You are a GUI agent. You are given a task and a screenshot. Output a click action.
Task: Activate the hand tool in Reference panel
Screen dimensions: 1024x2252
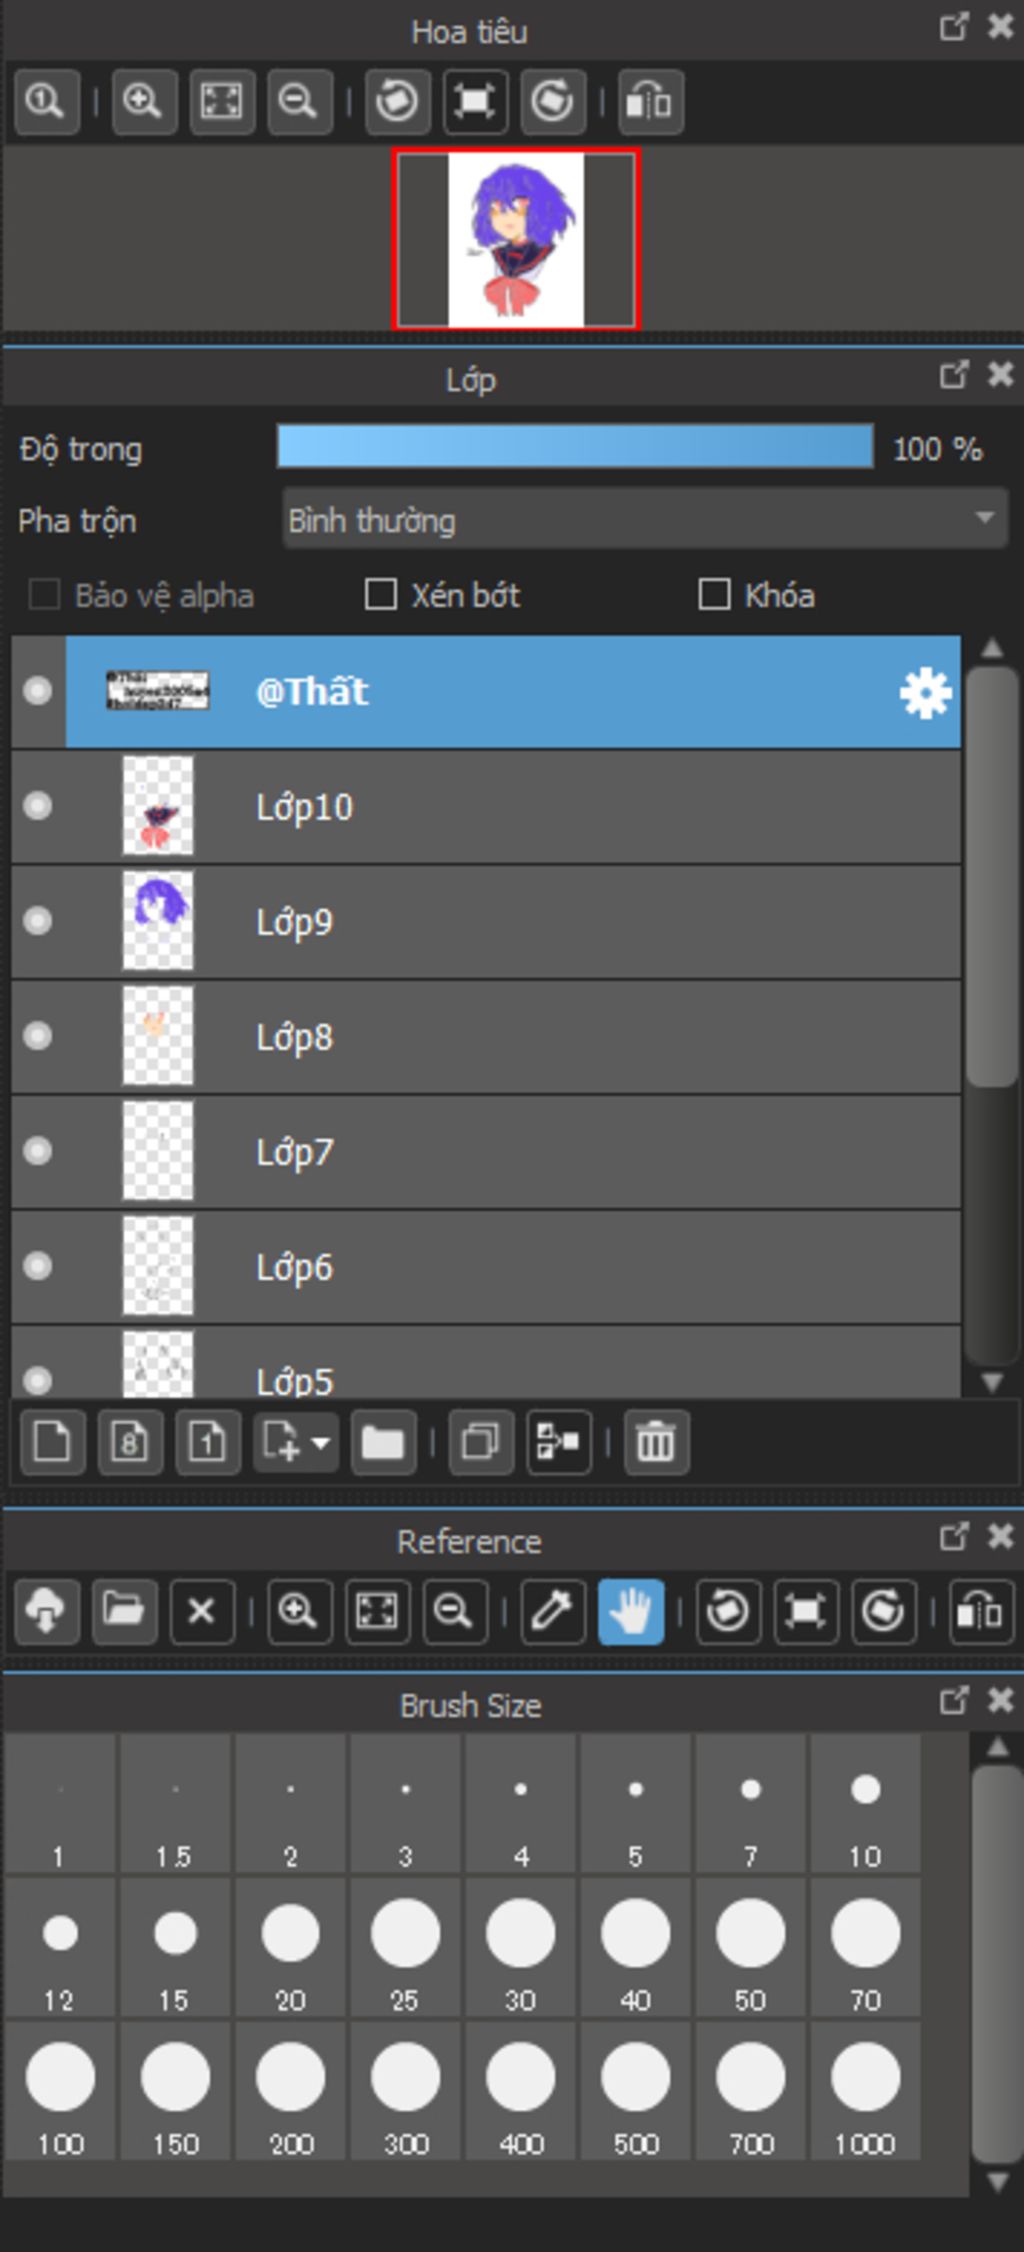631,1611
